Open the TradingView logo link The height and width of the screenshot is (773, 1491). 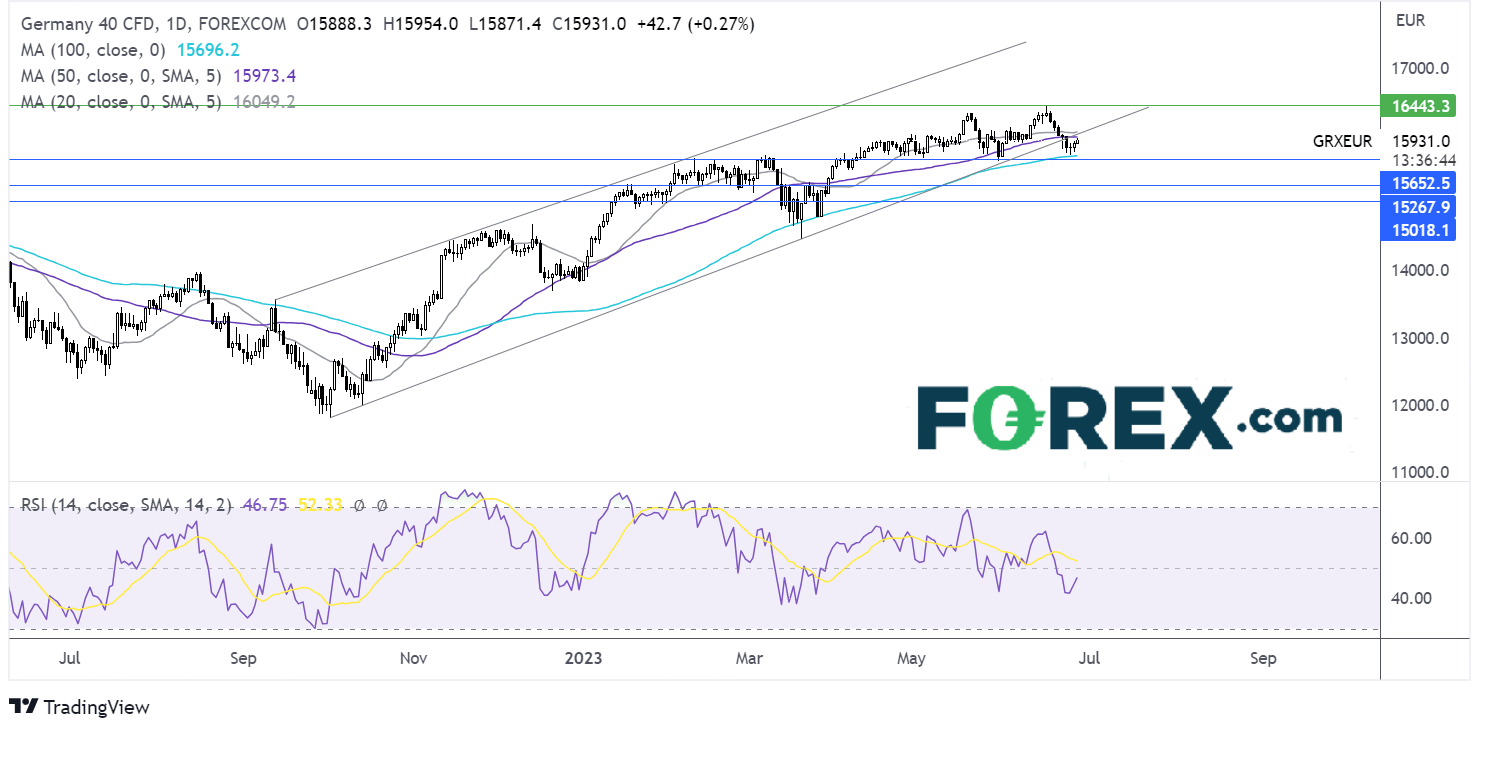[x=79, y=707]
